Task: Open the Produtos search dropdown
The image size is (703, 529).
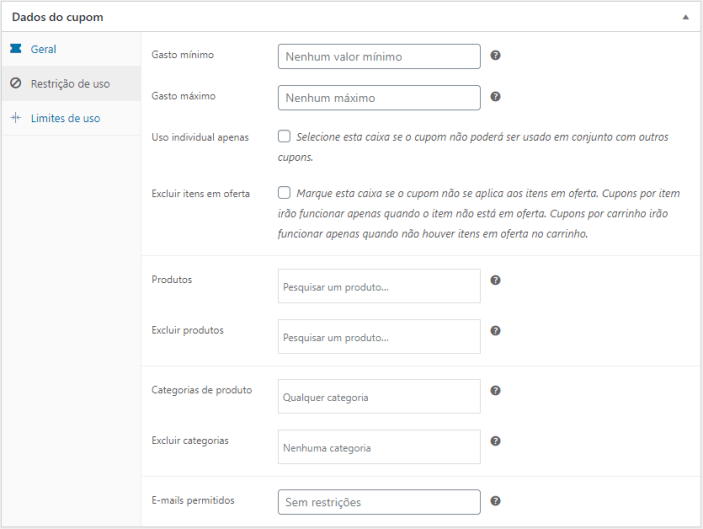Action: 379,286
